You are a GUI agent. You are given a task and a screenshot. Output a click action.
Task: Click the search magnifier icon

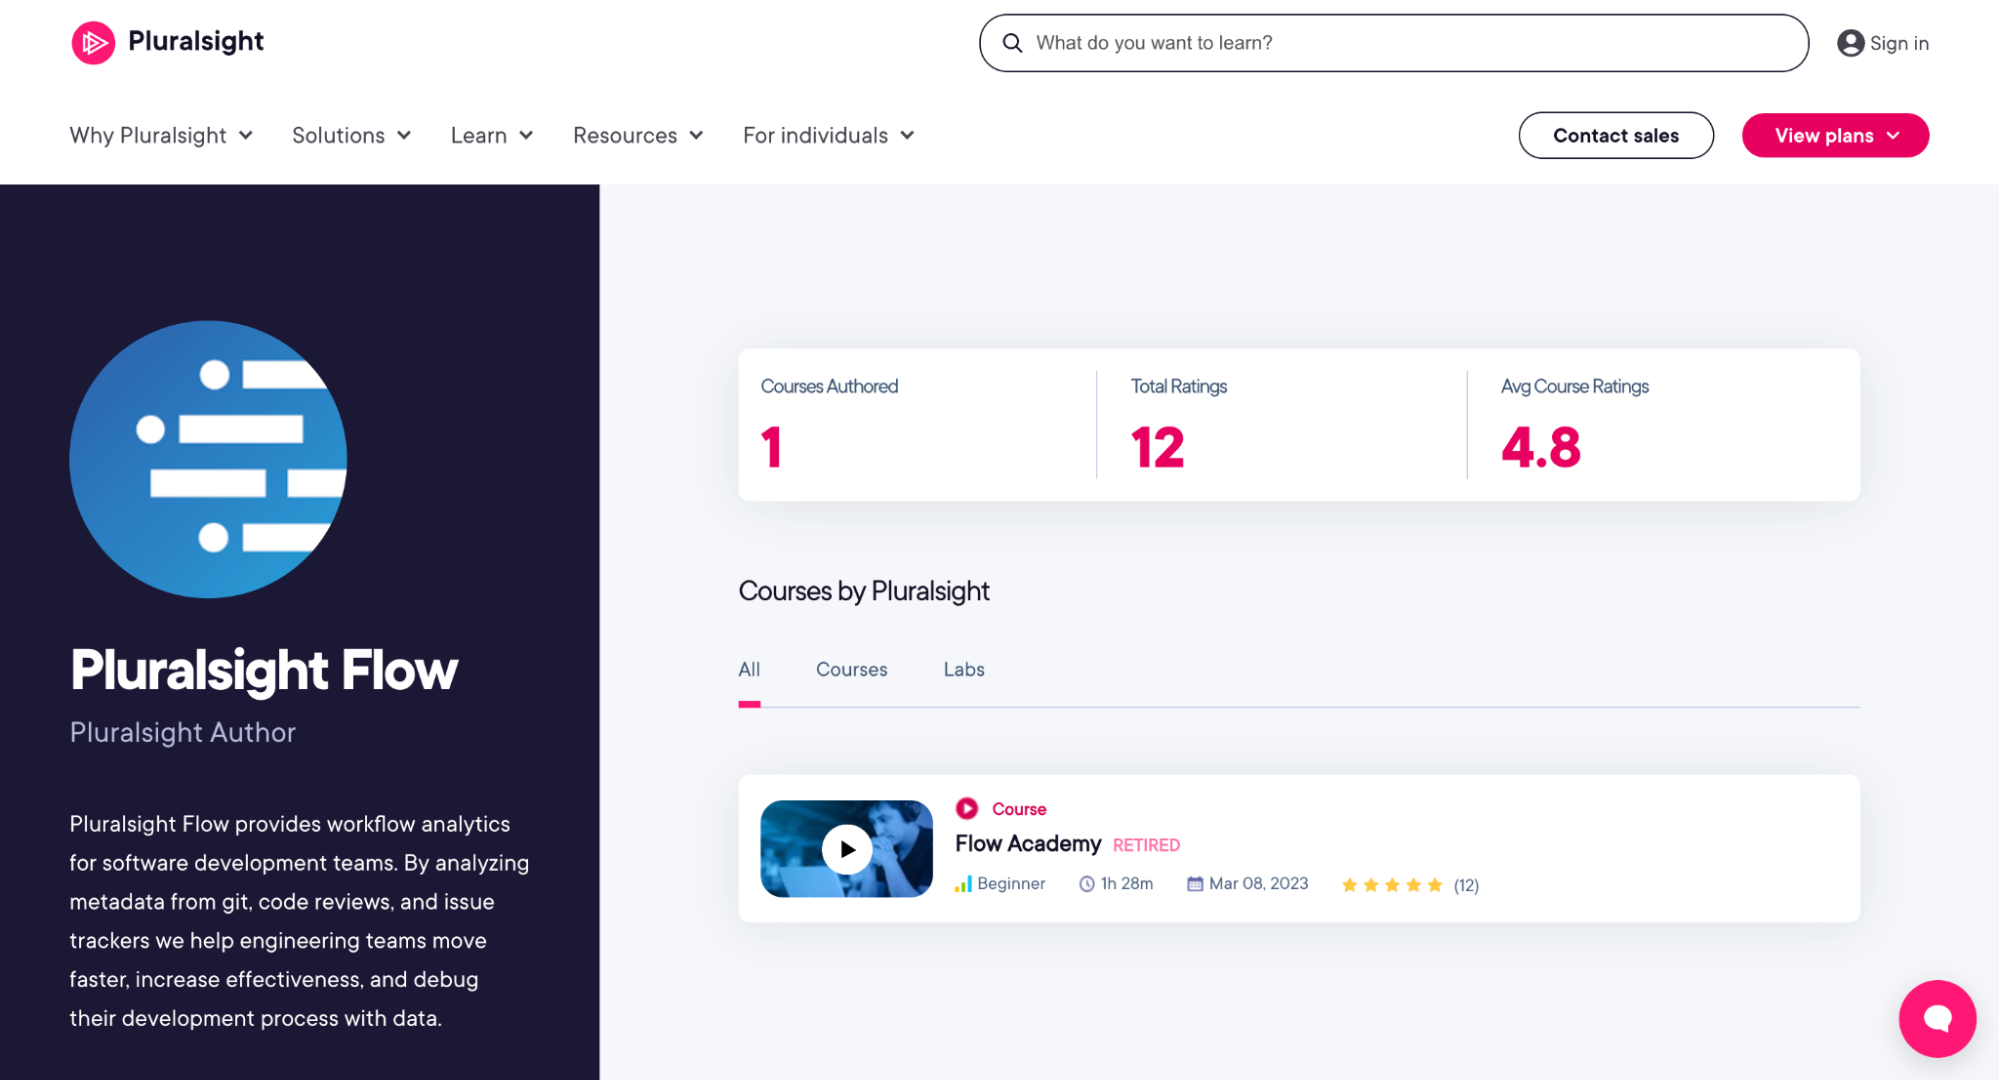(1012, 43)
